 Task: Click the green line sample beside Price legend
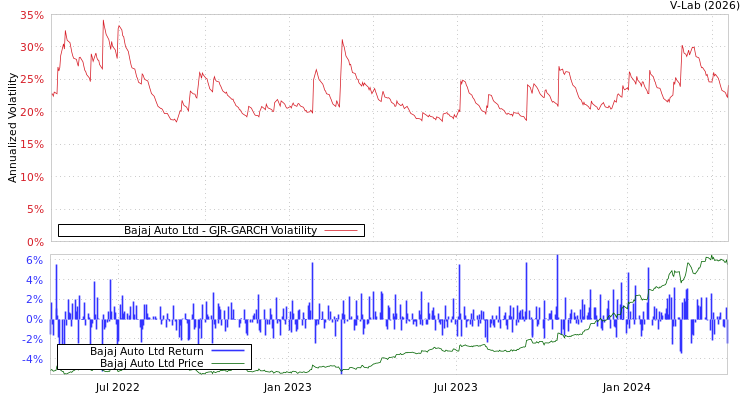[228, 363]
